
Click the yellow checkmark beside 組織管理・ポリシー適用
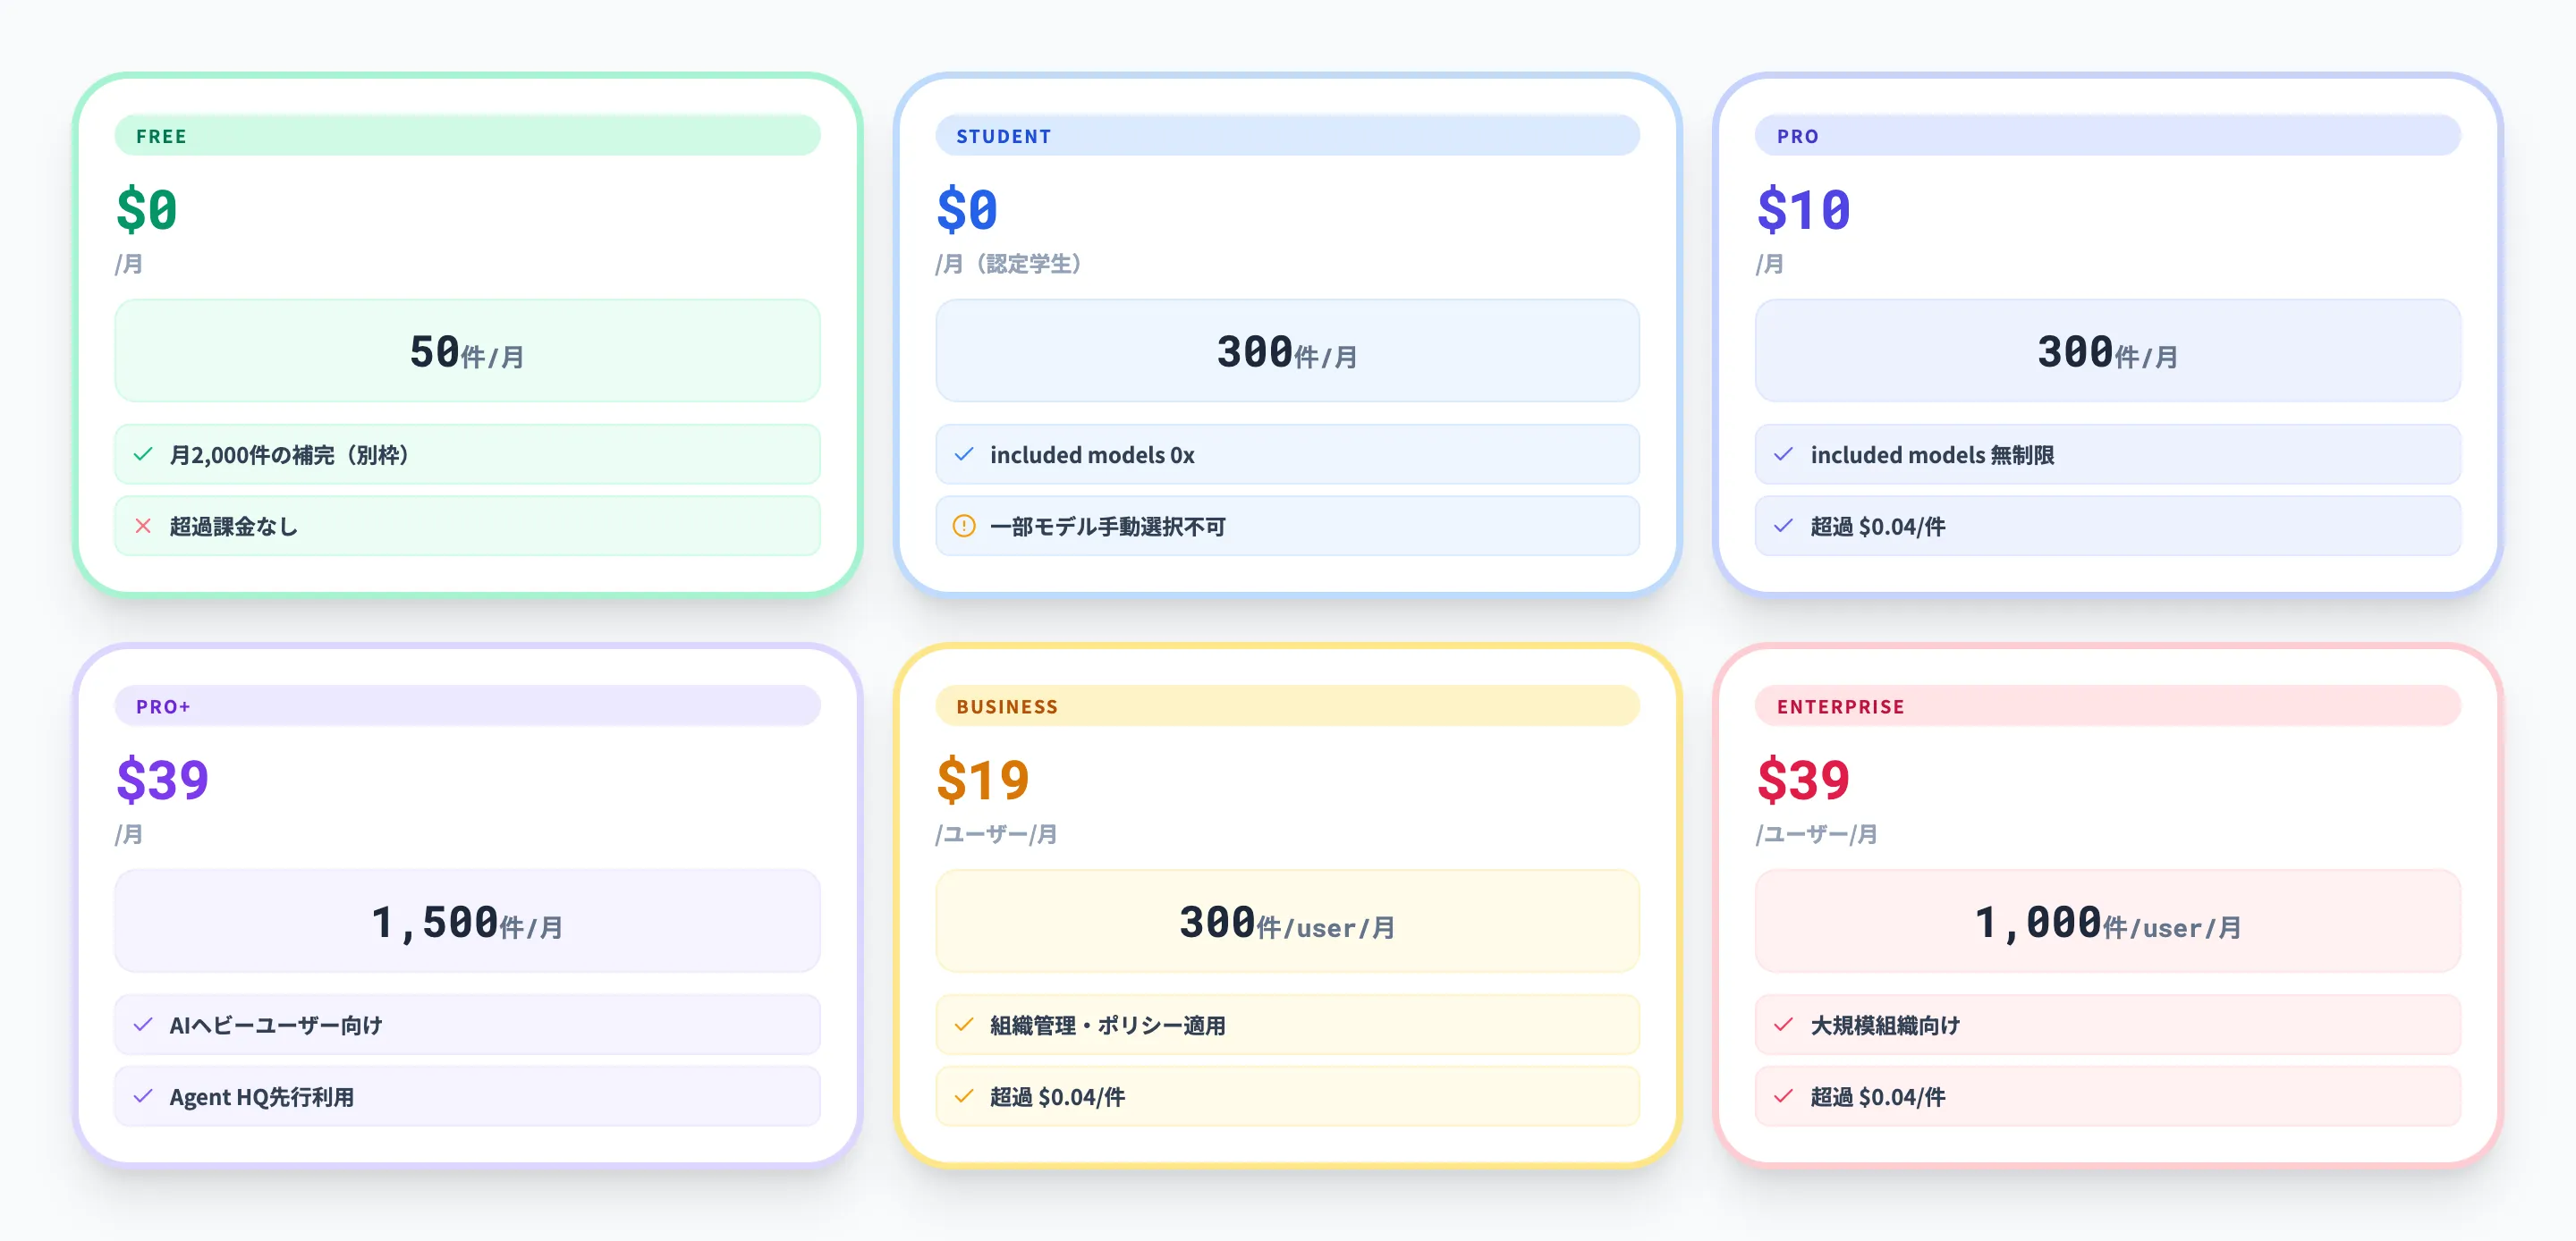[x=963, y=1024]
